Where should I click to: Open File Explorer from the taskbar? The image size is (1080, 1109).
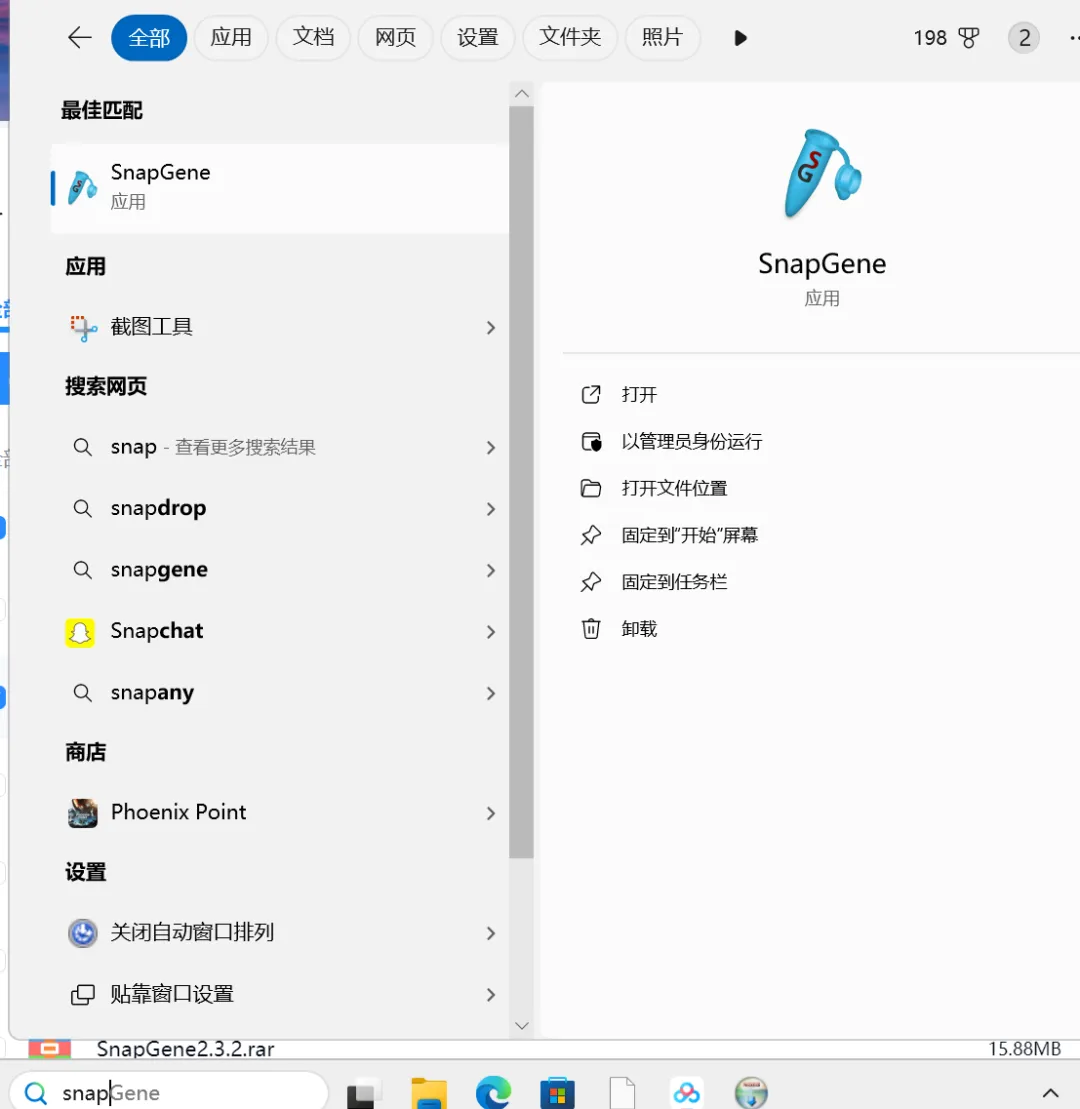pos(429,1093)
